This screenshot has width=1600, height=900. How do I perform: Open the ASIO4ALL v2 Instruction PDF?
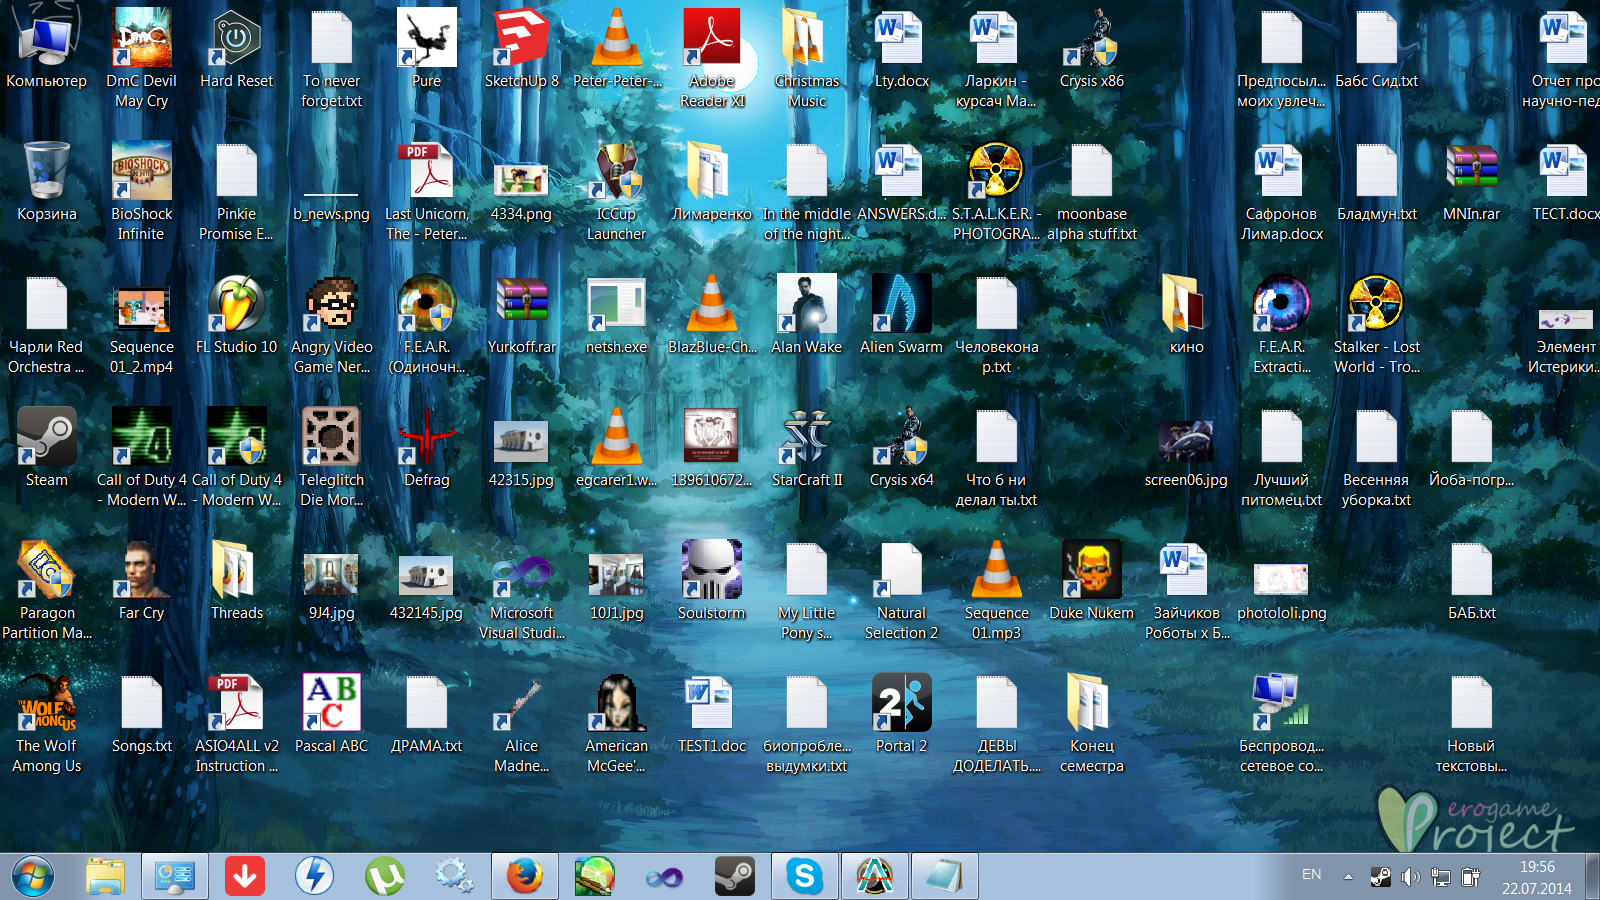(x=236, y=723)
